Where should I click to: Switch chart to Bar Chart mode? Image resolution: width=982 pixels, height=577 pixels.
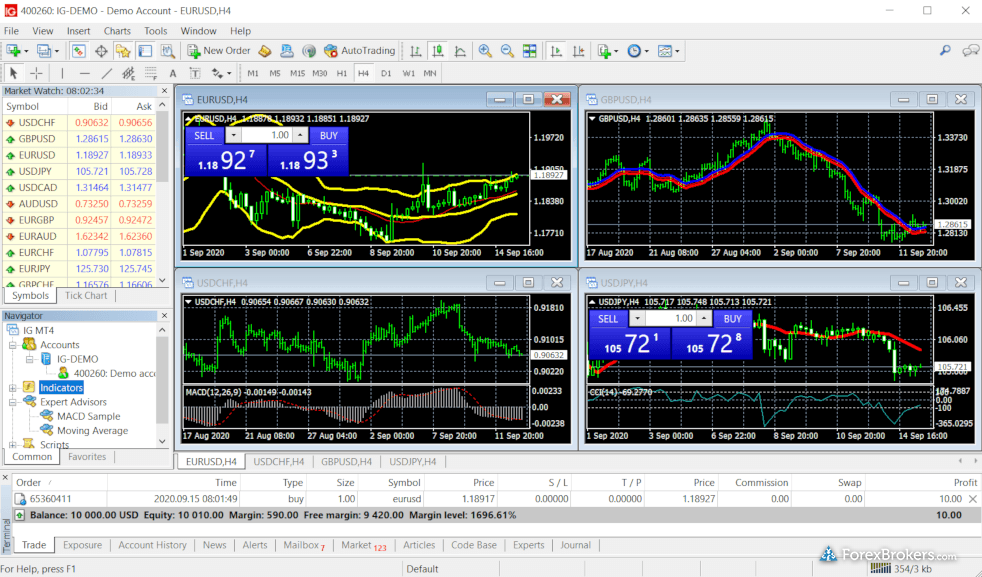(415, 51)
